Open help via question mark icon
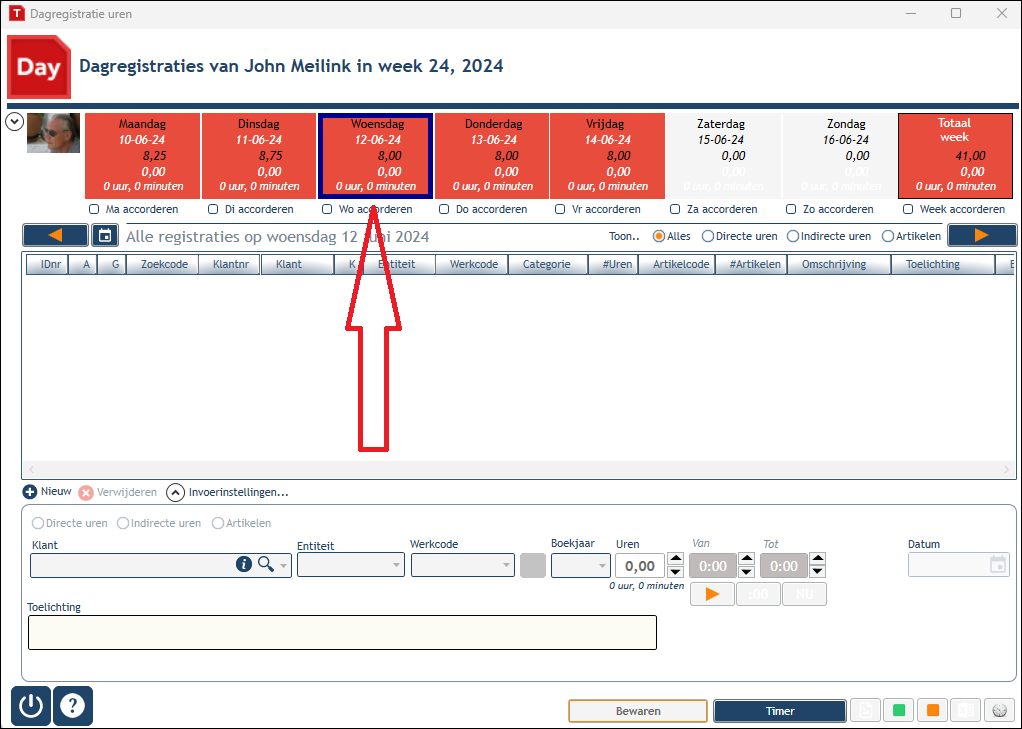Screen dimensions: 1022x729 coord(72,706)
